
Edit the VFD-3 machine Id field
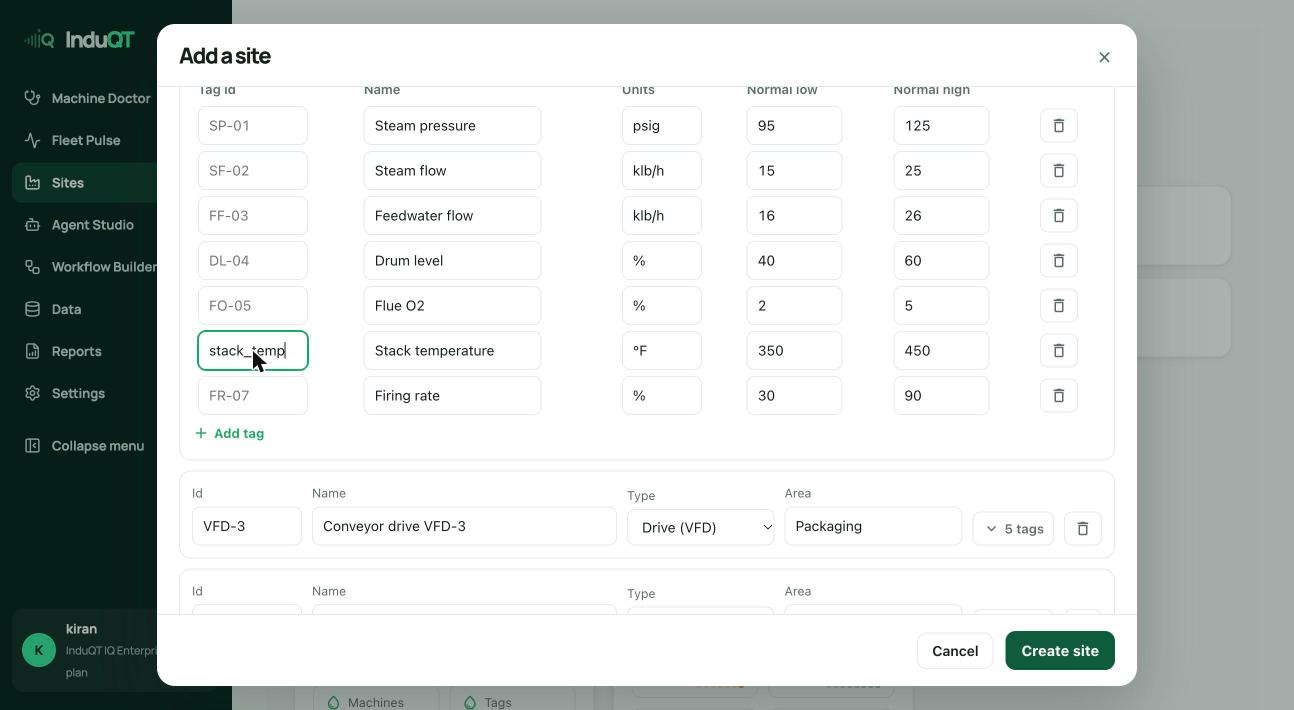(x=247, y=526)
